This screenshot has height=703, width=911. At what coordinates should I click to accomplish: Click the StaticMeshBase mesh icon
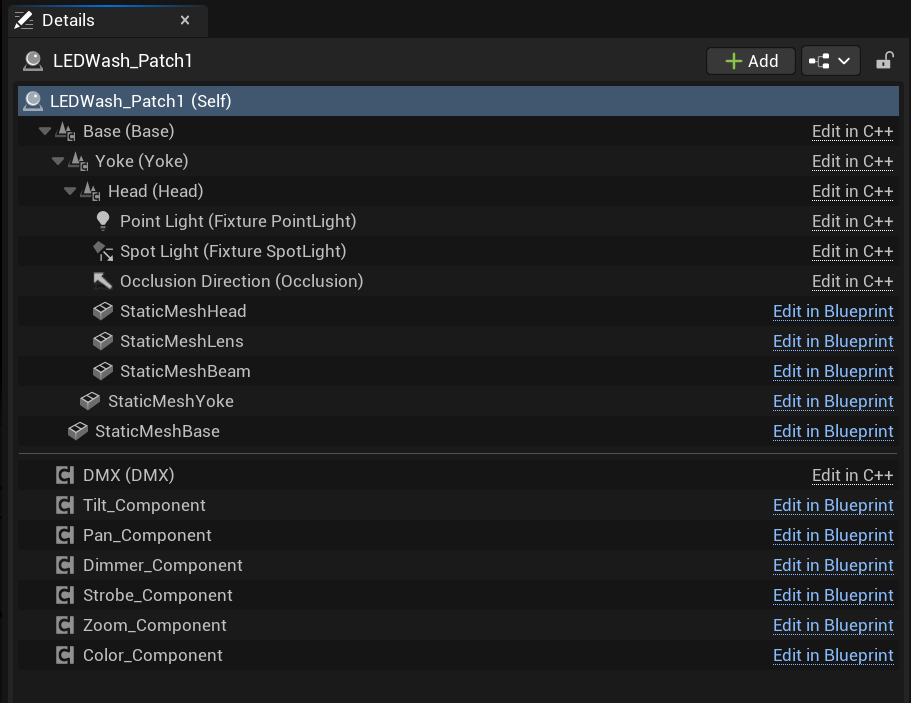coord(78,431)
